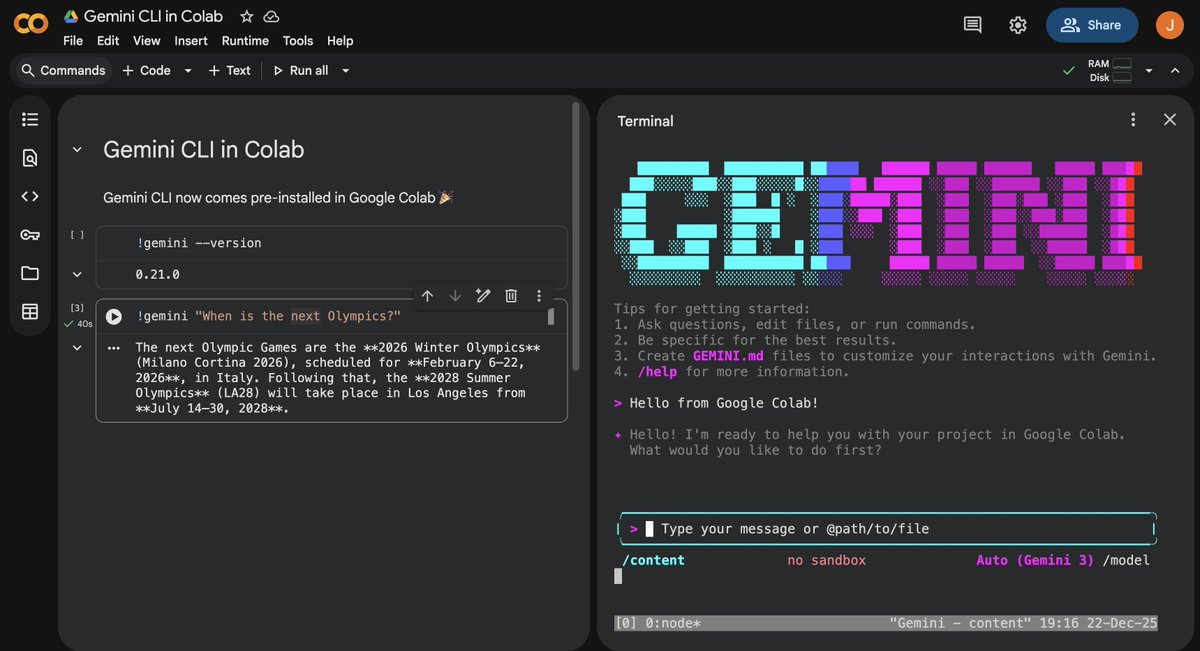The image size is (1200, 651).
Task: Click Run all button
Action: pos(300,70)
